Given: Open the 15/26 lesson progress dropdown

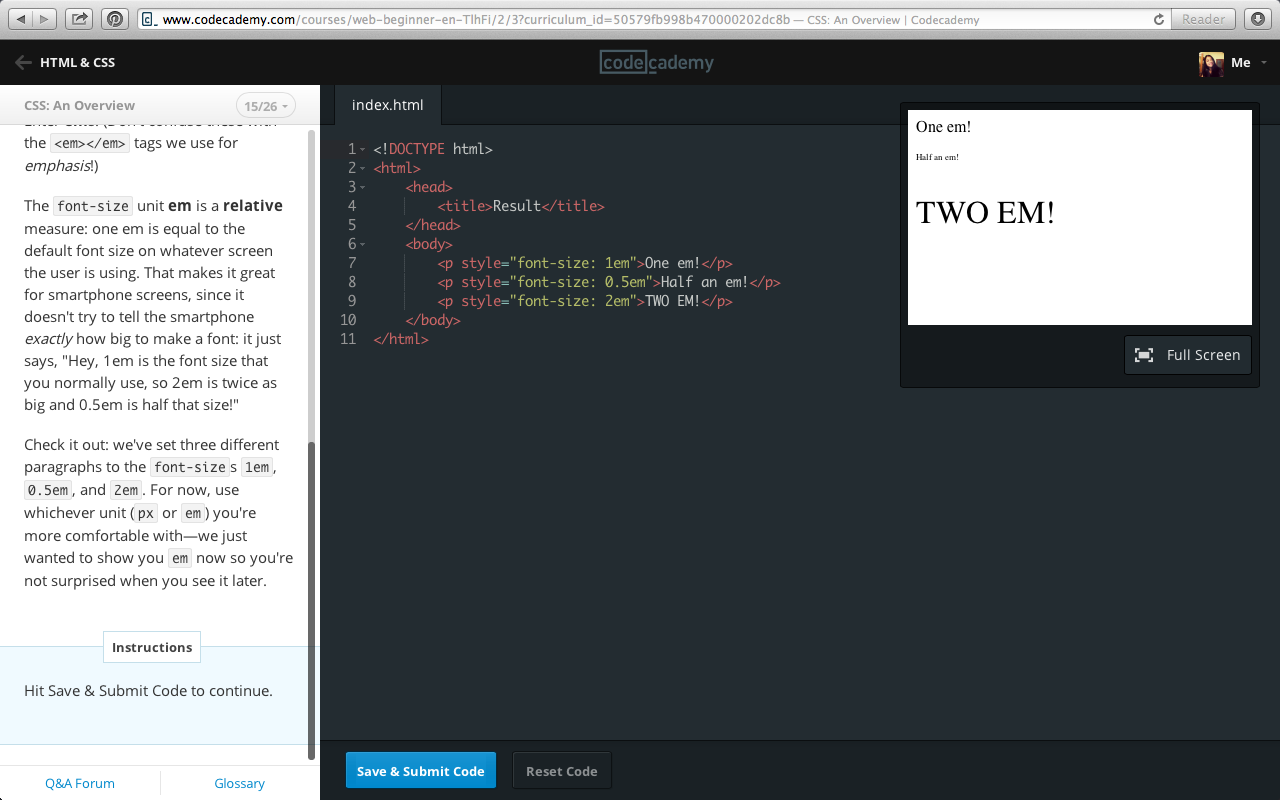Looking at the screenshot, I should point(265,105).
